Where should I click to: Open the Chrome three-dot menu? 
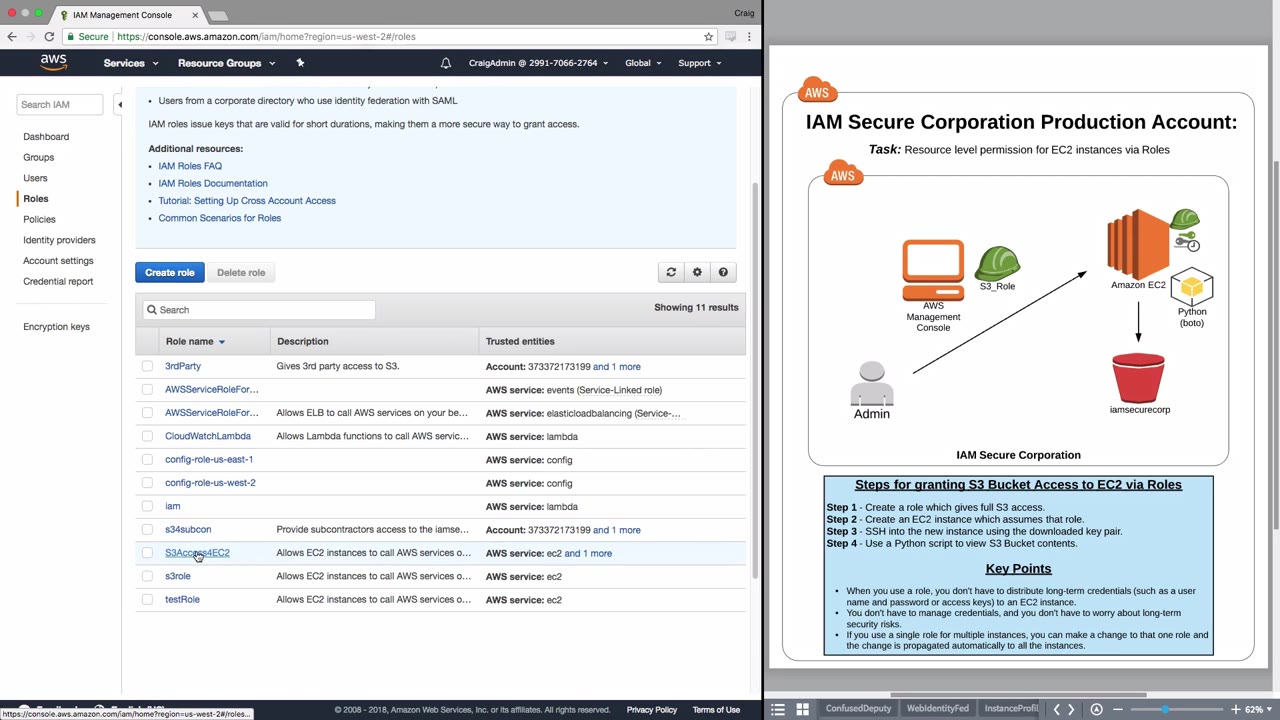pos(749,36)
